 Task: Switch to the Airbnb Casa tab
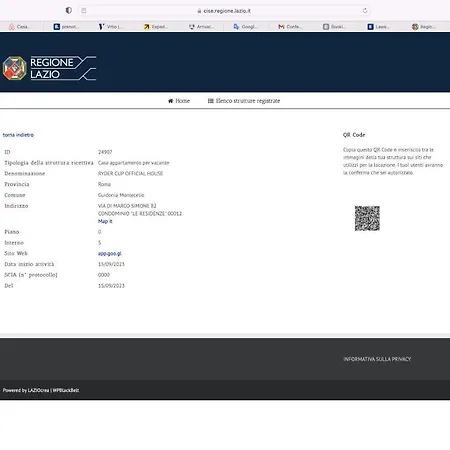pyautogui.click(x=20, y=27)
